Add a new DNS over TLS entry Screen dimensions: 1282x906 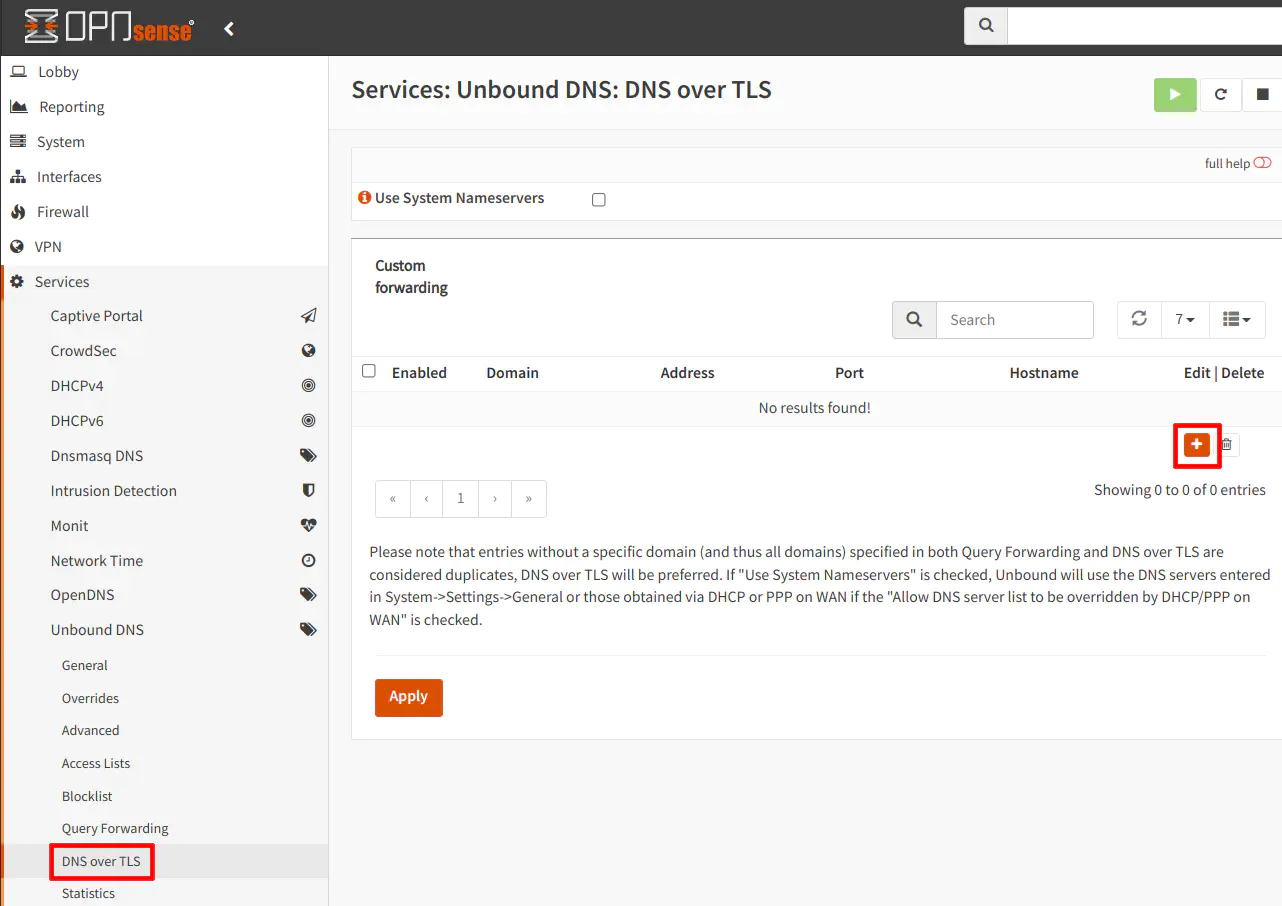[1196, 445]
